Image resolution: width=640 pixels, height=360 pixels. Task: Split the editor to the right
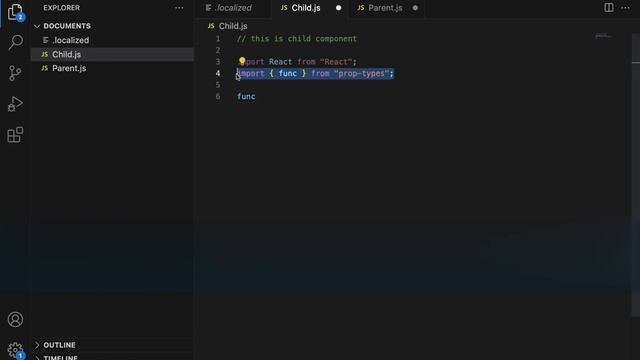pyautogui.click(x=609, y=8)
